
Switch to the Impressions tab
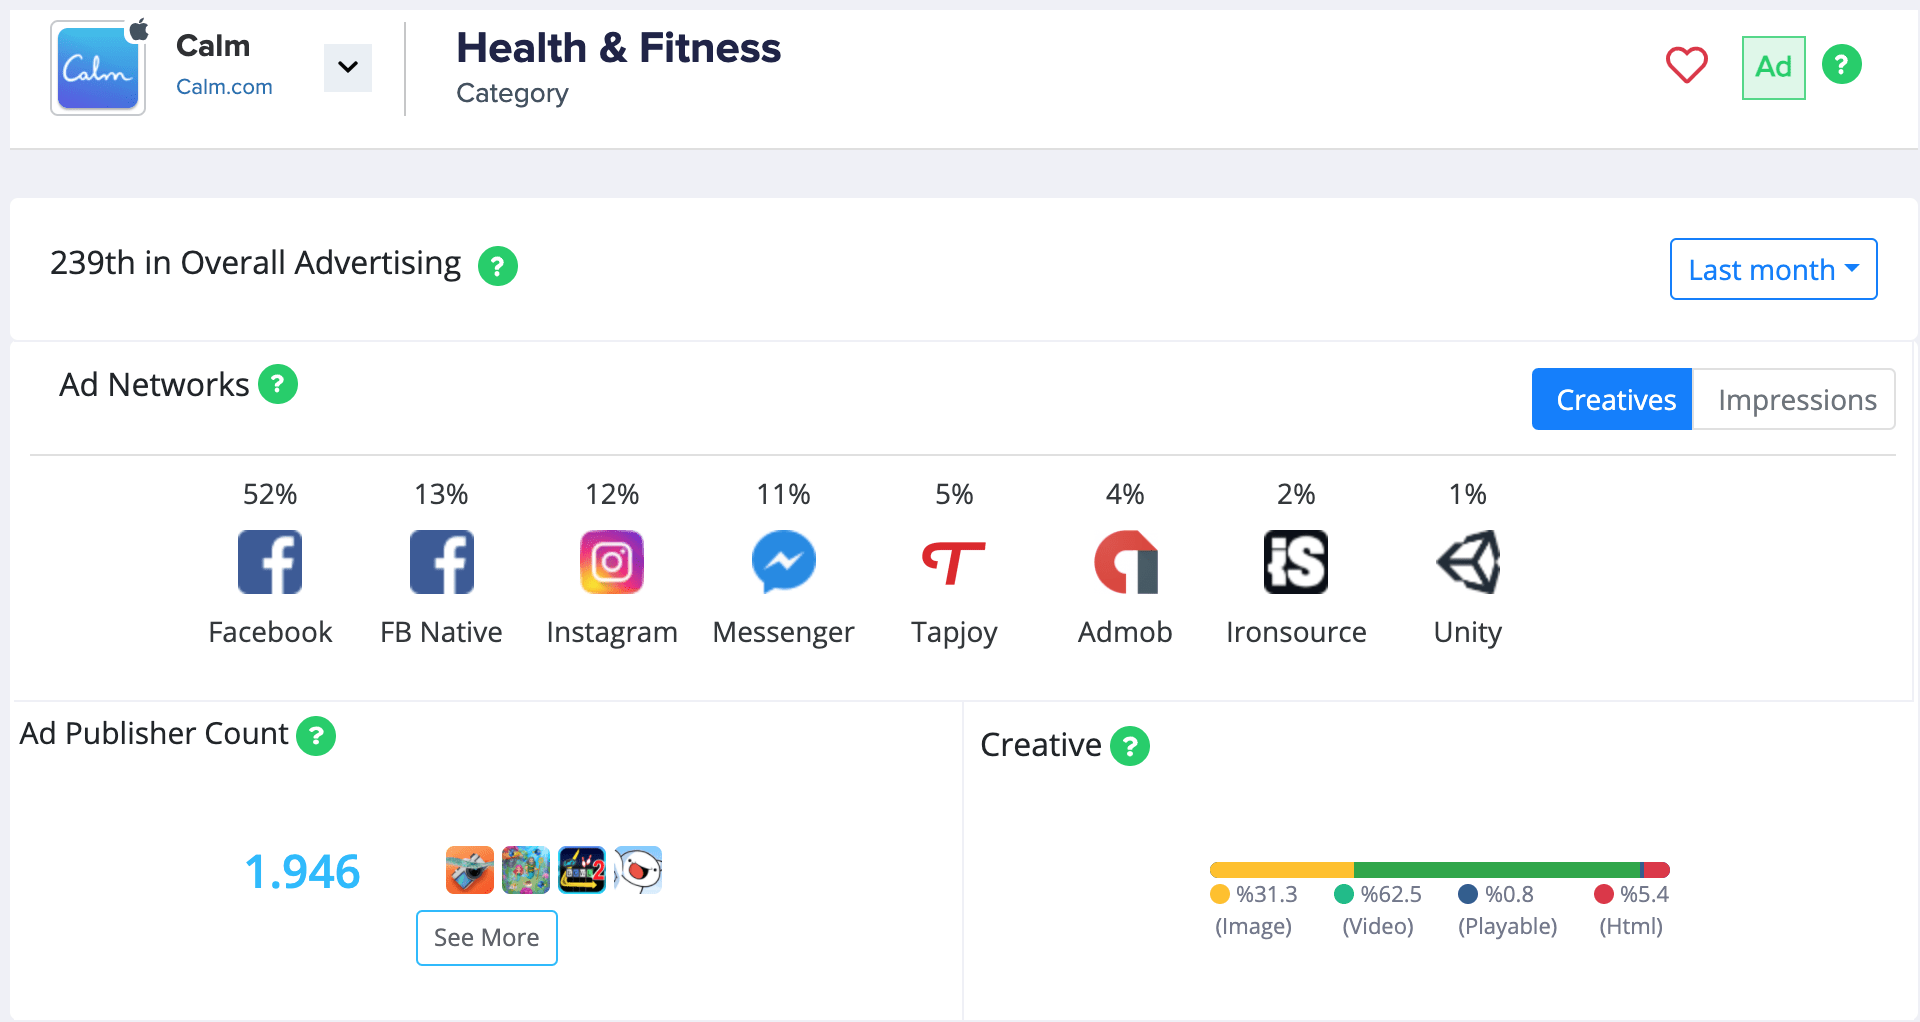click(x=1796, y=399)
